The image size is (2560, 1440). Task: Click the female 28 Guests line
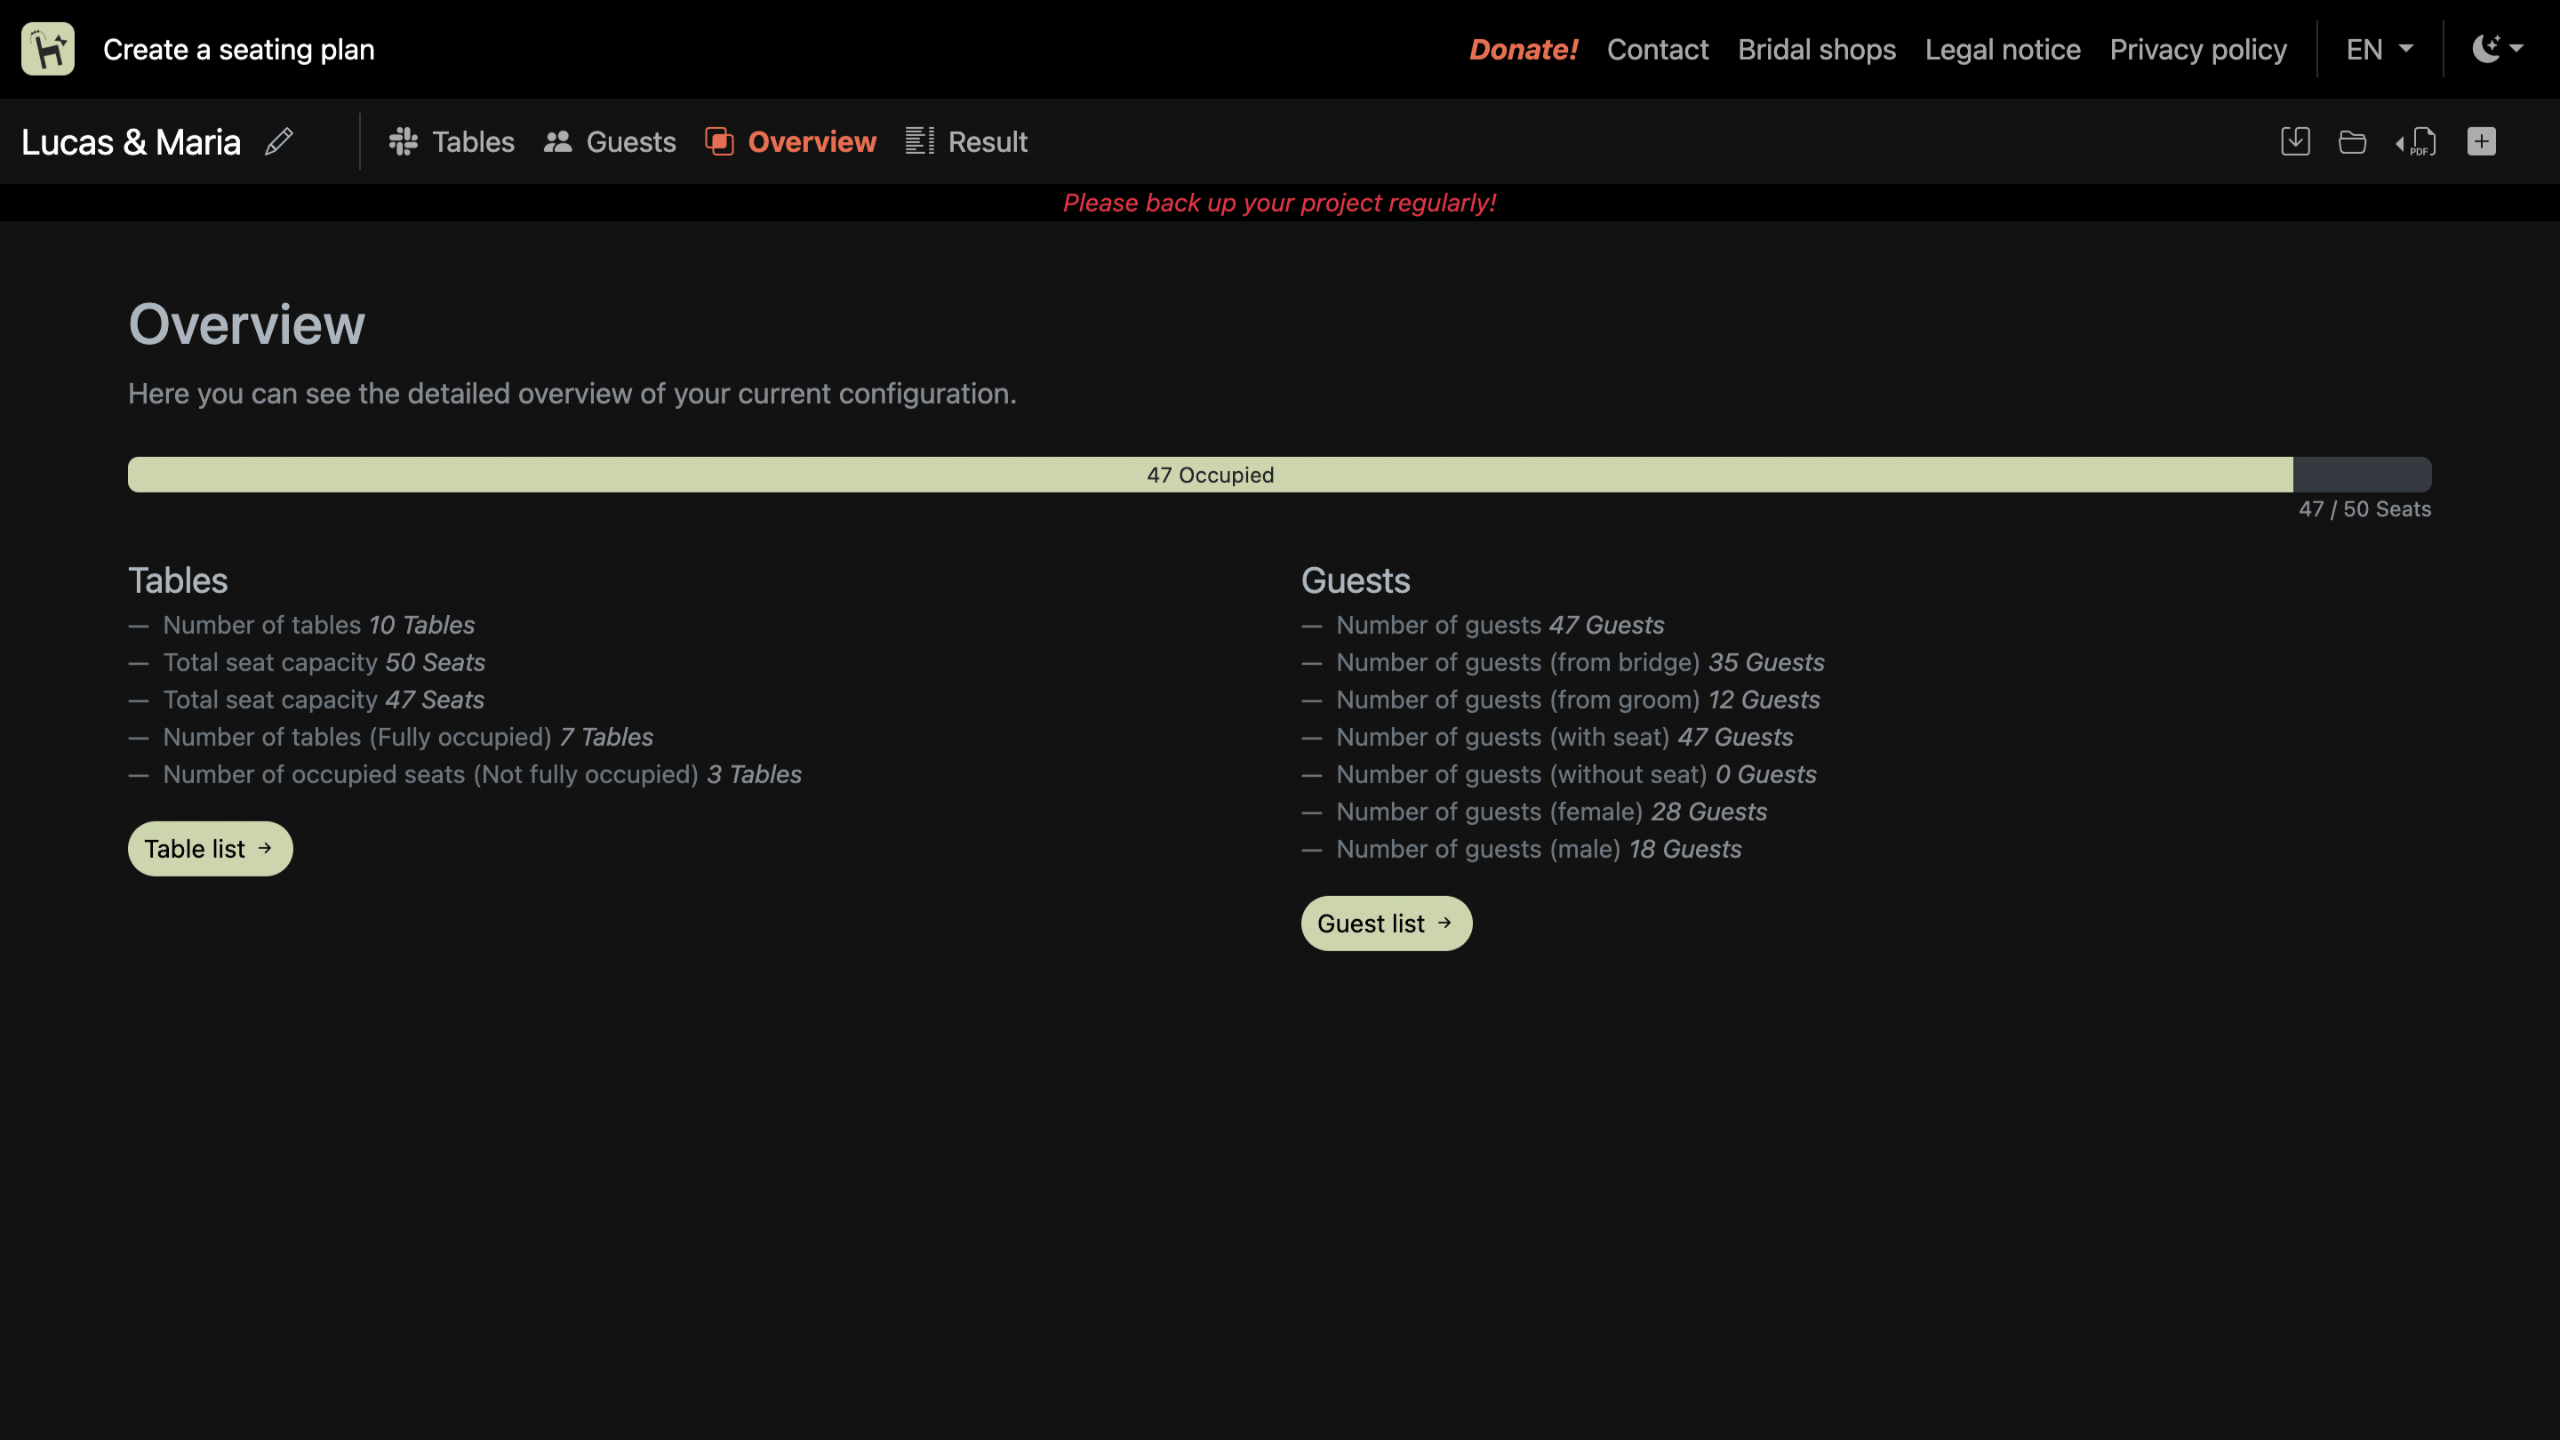(x=1551, y=811)
